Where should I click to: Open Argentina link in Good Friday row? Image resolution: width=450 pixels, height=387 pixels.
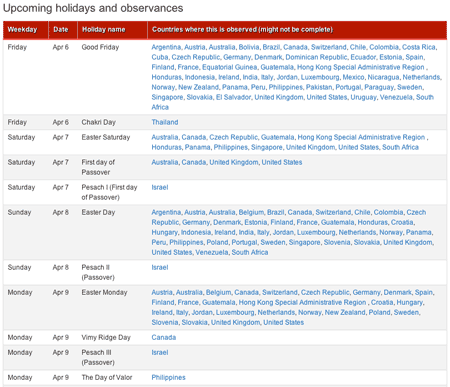pyautogui.click(x=166, y=47)
